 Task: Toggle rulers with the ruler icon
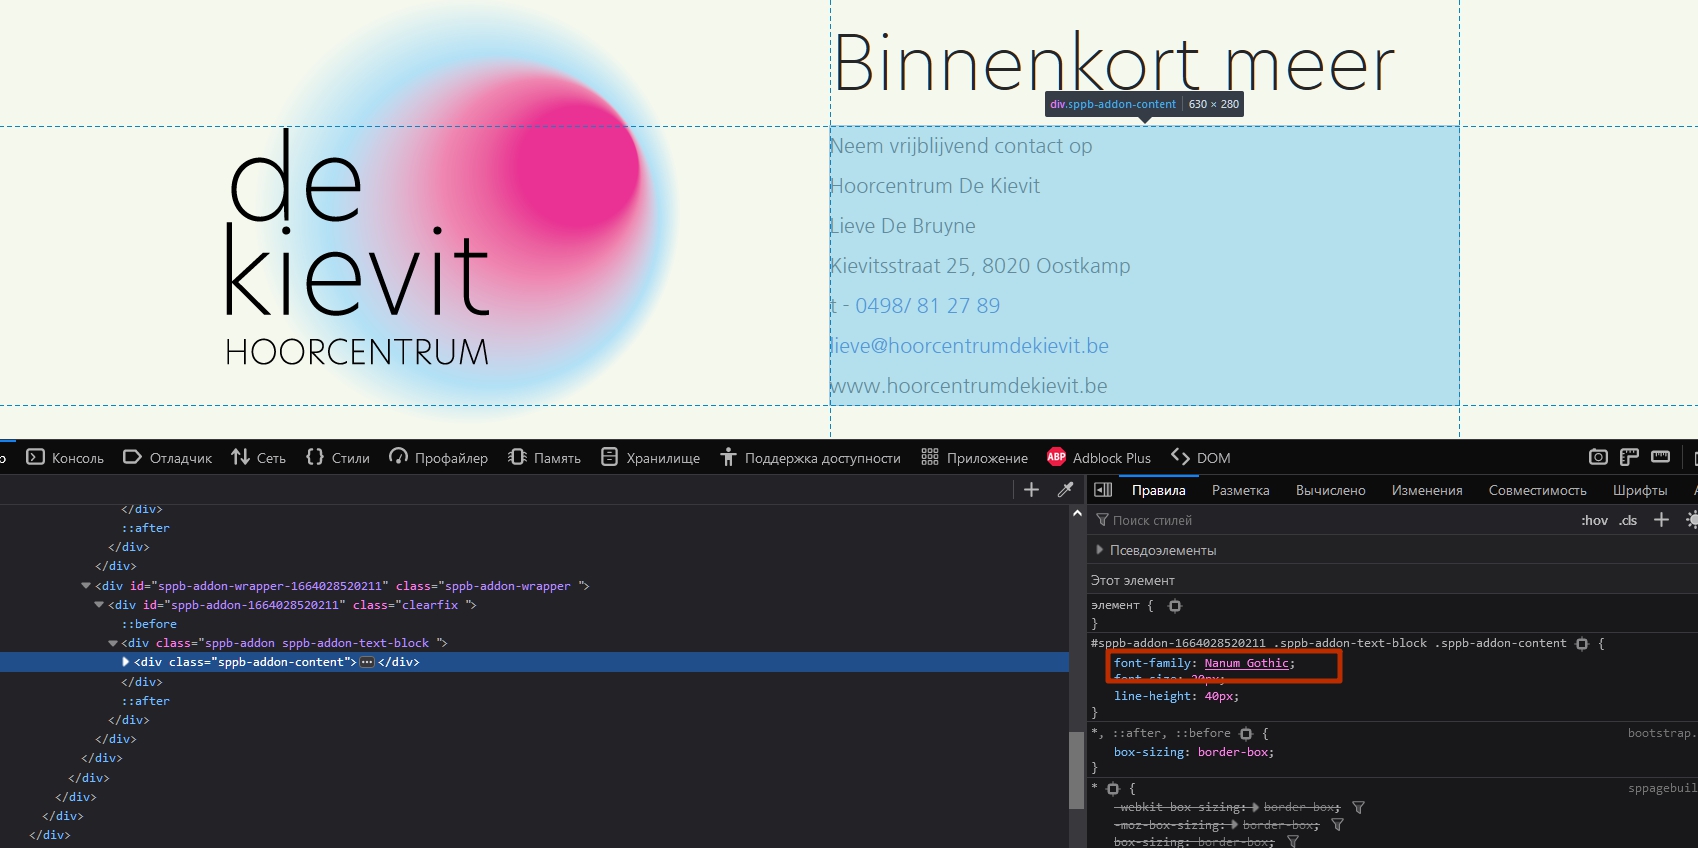1660,457
